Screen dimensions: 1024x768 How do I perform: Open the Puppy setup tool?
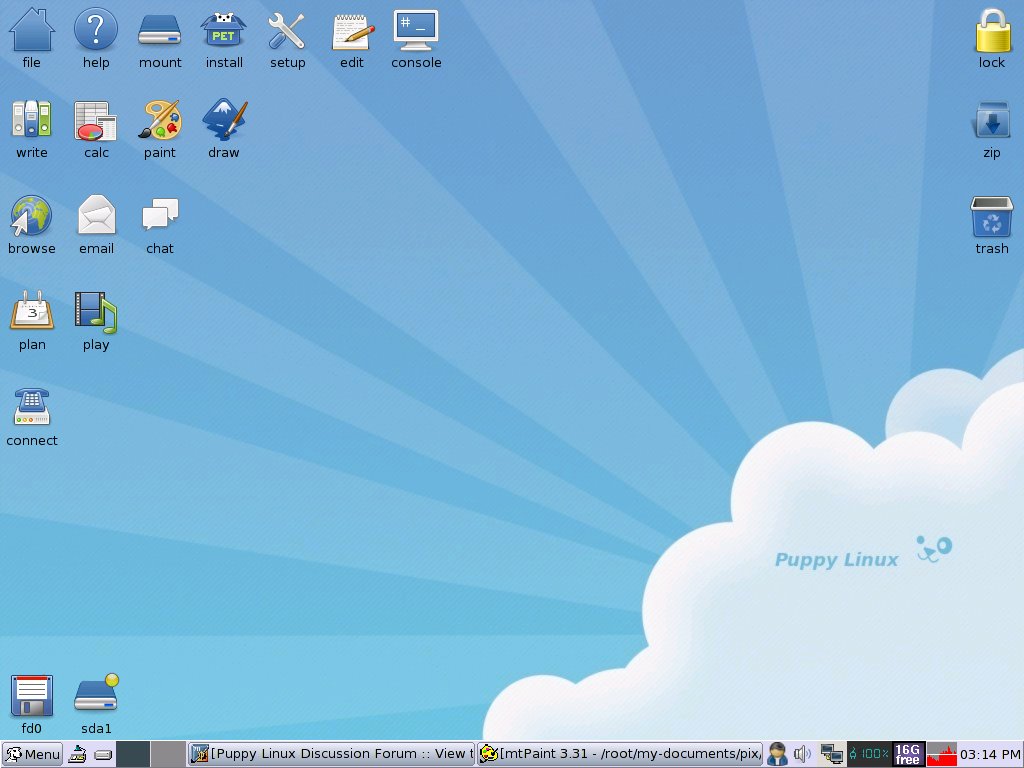(287, 30)
